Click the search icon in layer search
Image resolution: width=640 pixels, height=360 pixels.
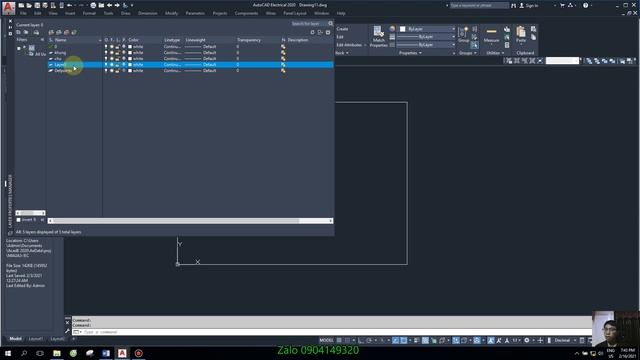[x=331, y=24]
